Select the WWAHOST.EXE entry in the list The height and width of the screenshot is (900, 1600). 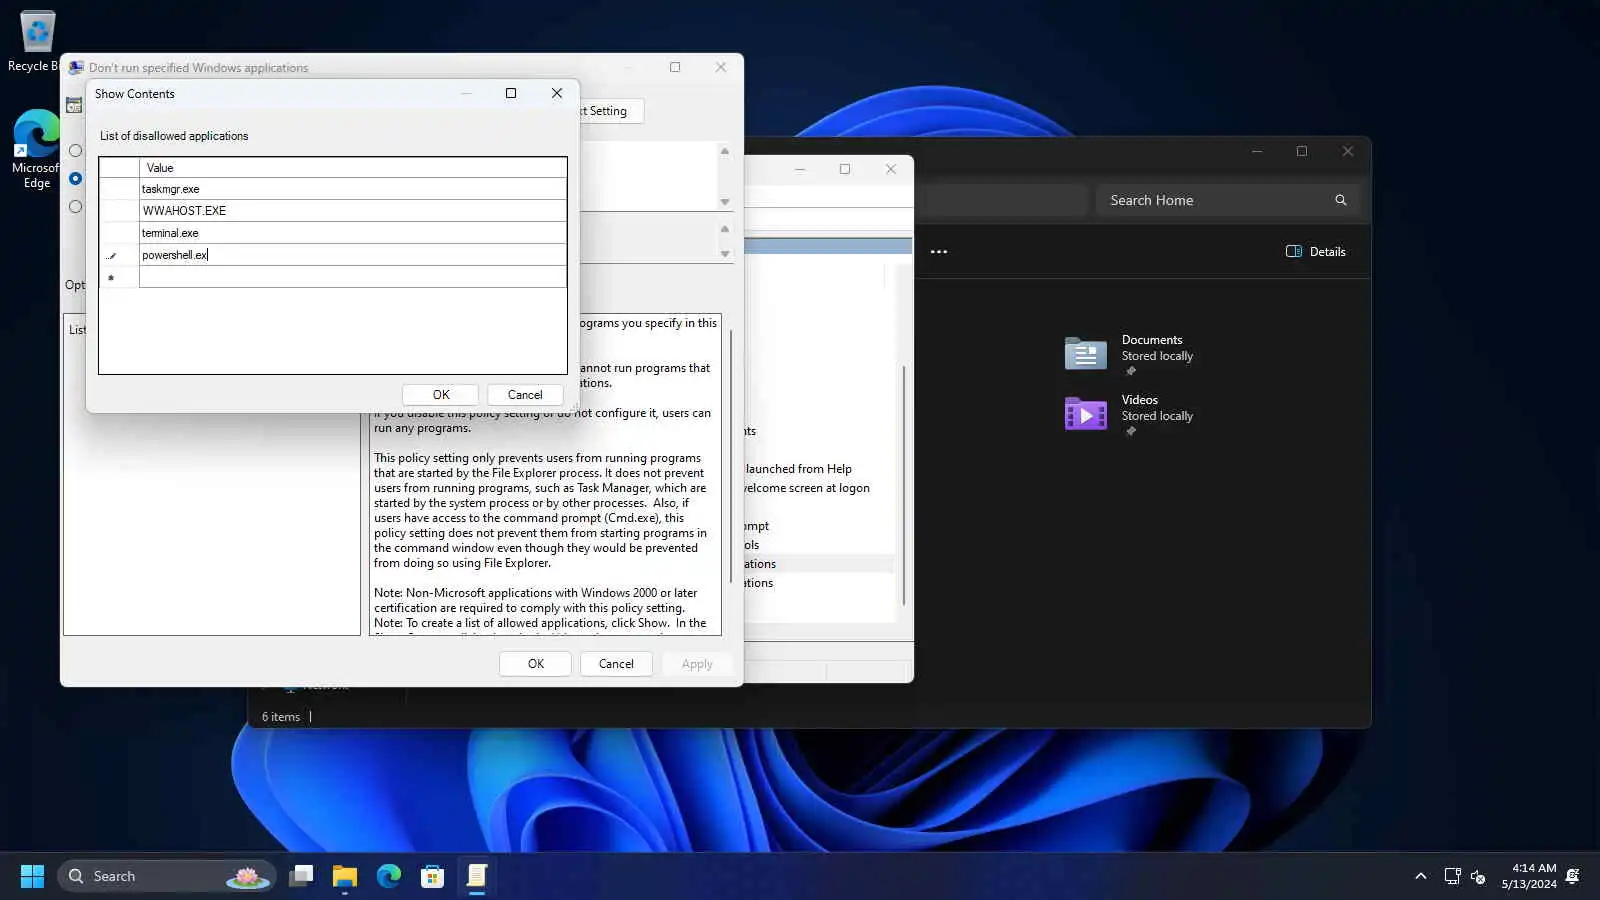click(353, 211)
